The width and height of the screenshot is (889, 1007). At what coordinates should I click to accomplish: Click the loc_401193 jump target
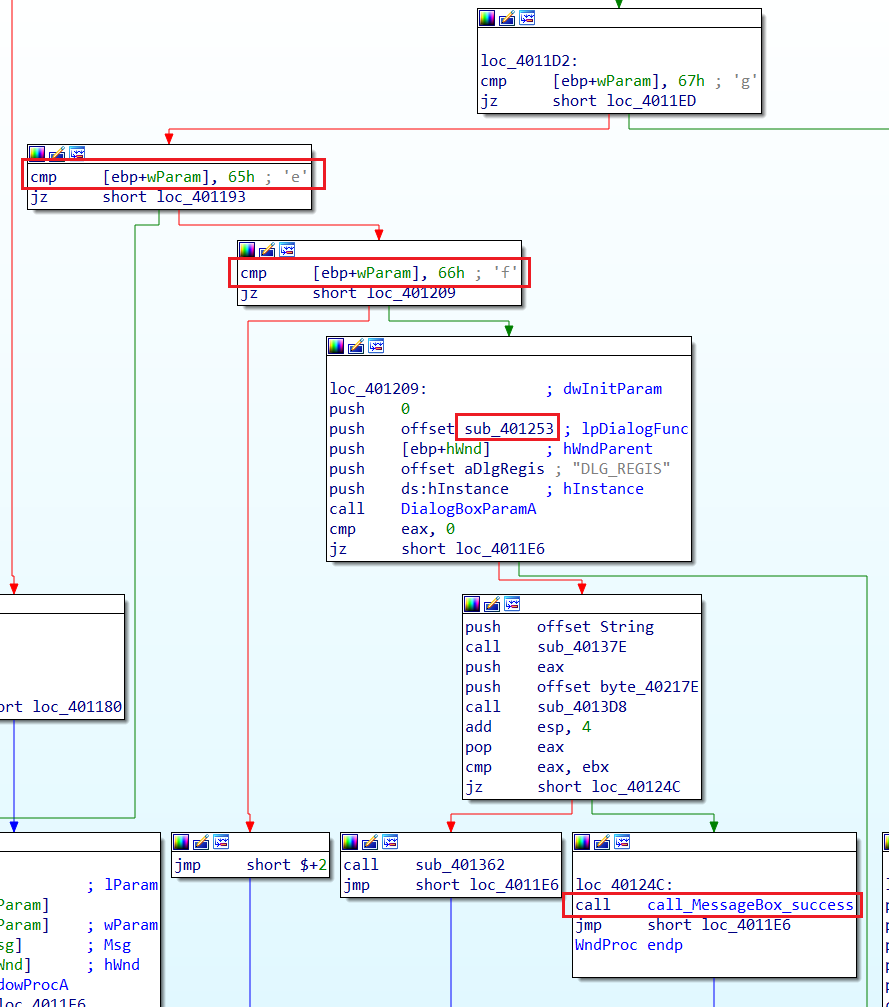coord(201,197)
